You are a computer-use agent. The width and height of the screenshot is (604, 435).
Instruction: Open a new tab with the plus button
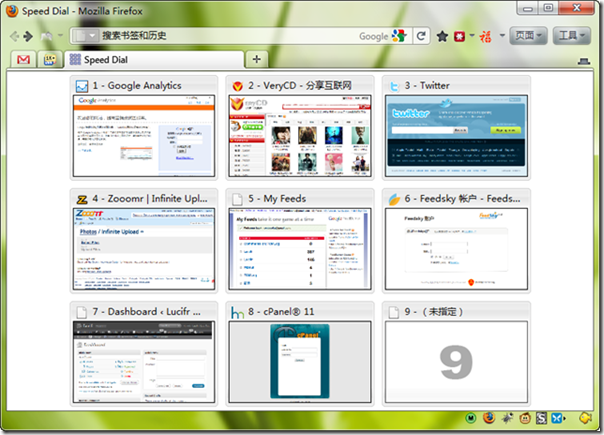[257, 59]
